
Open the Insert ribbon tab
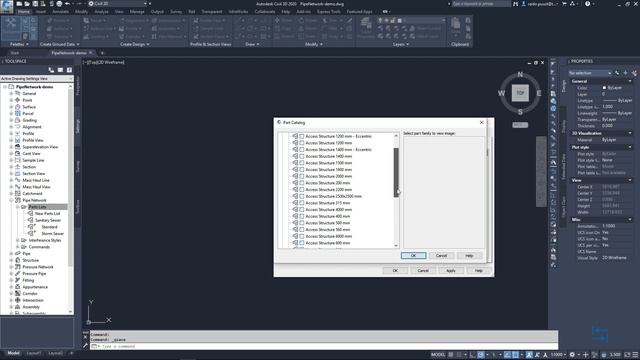41,12
